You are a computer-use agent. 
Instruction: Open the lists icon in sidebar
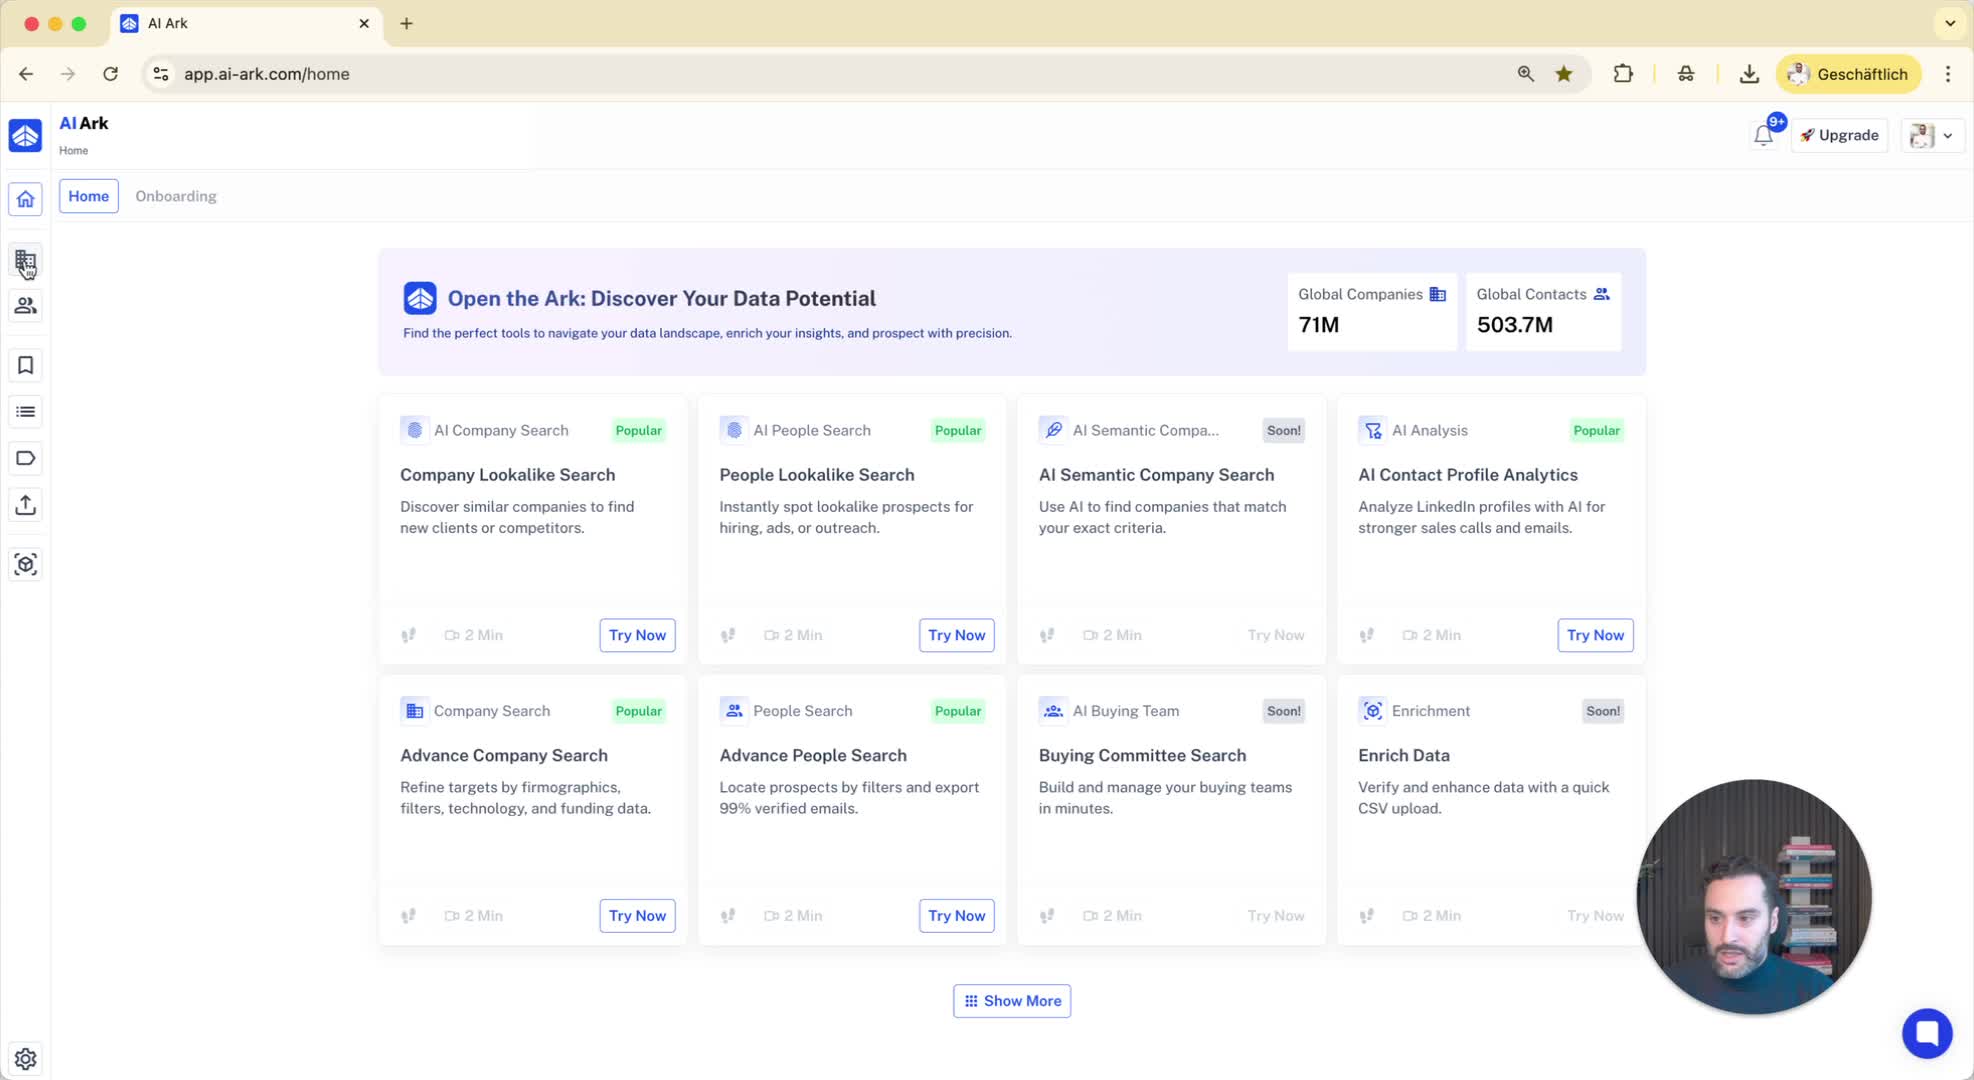pyautogui.click(x=25, y=412)
